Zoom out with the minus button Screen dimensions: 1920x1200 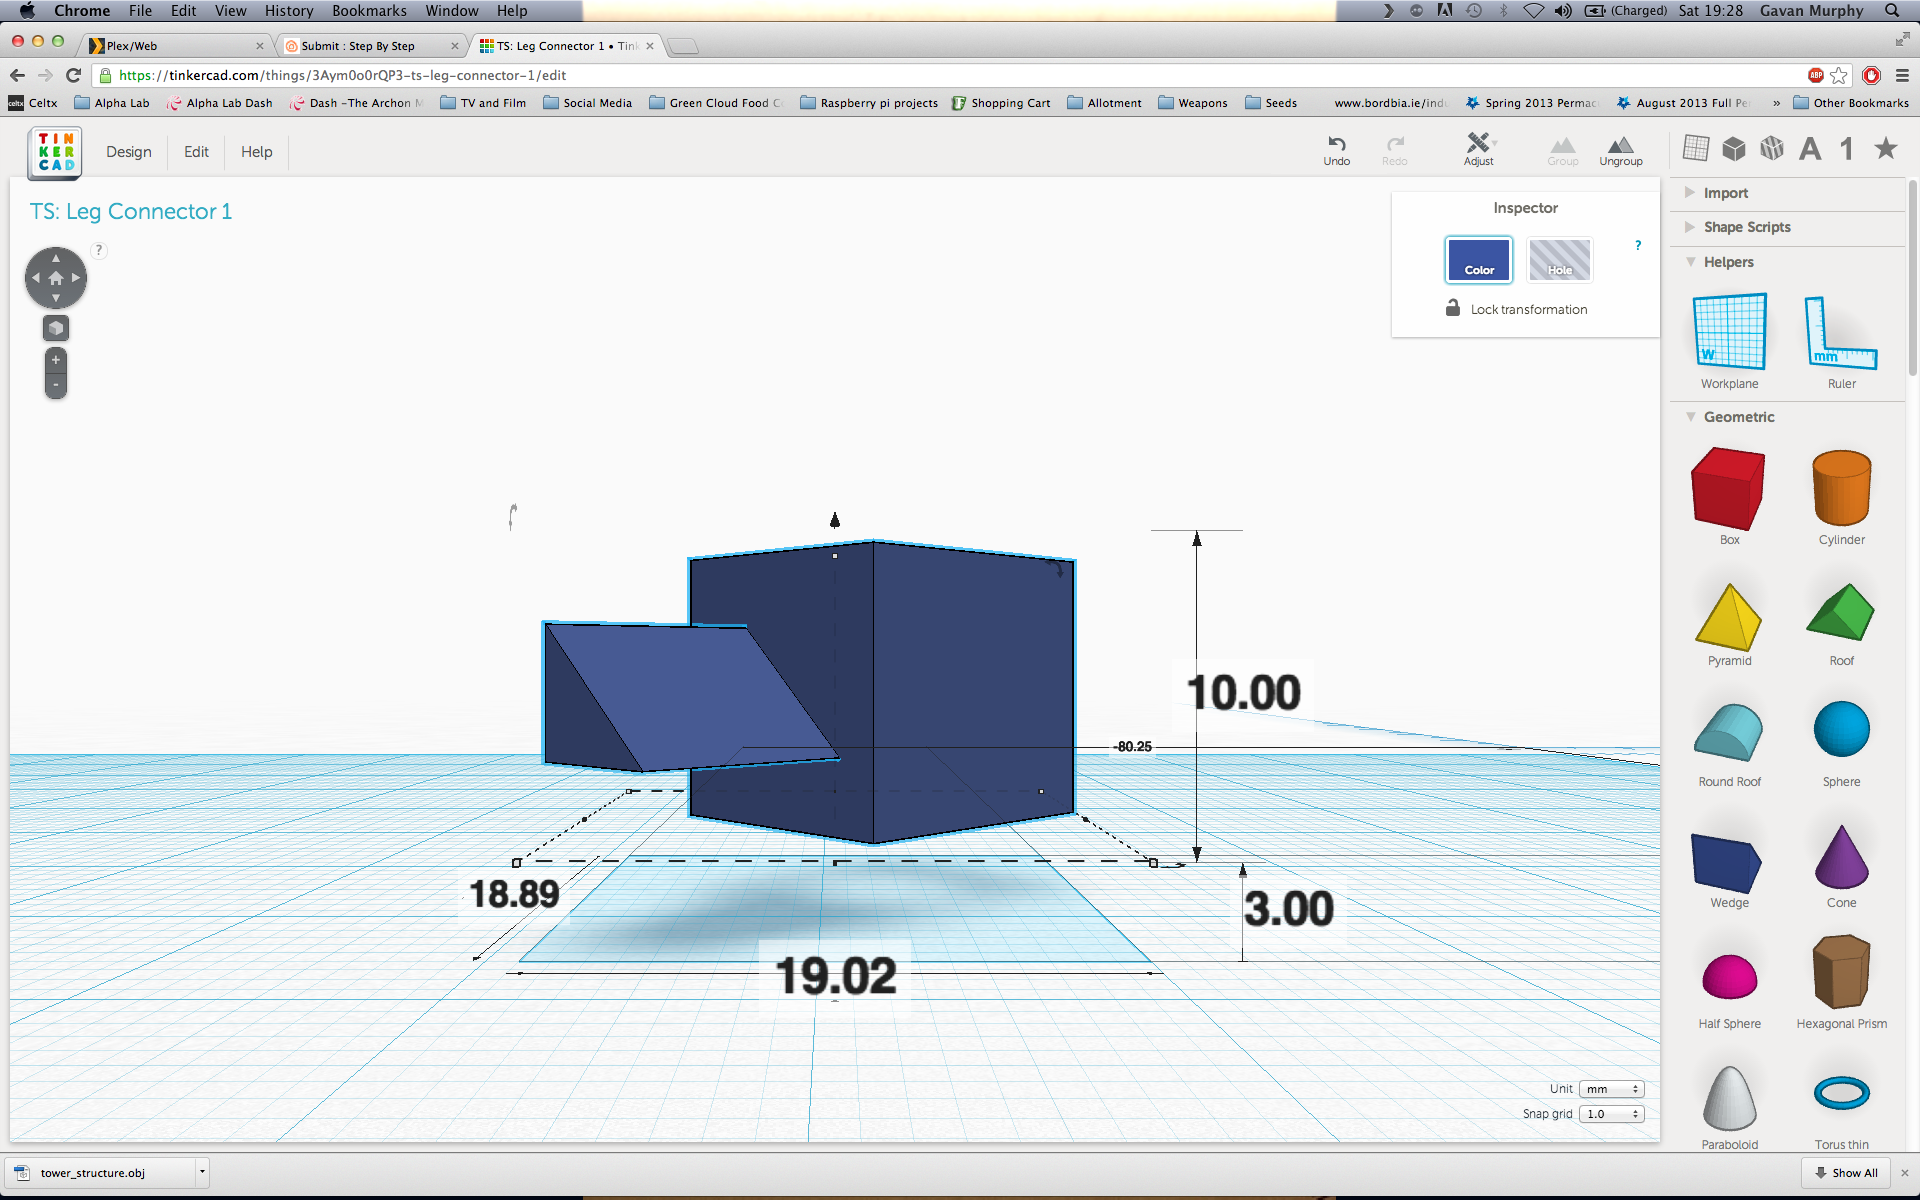coord(56,385)
